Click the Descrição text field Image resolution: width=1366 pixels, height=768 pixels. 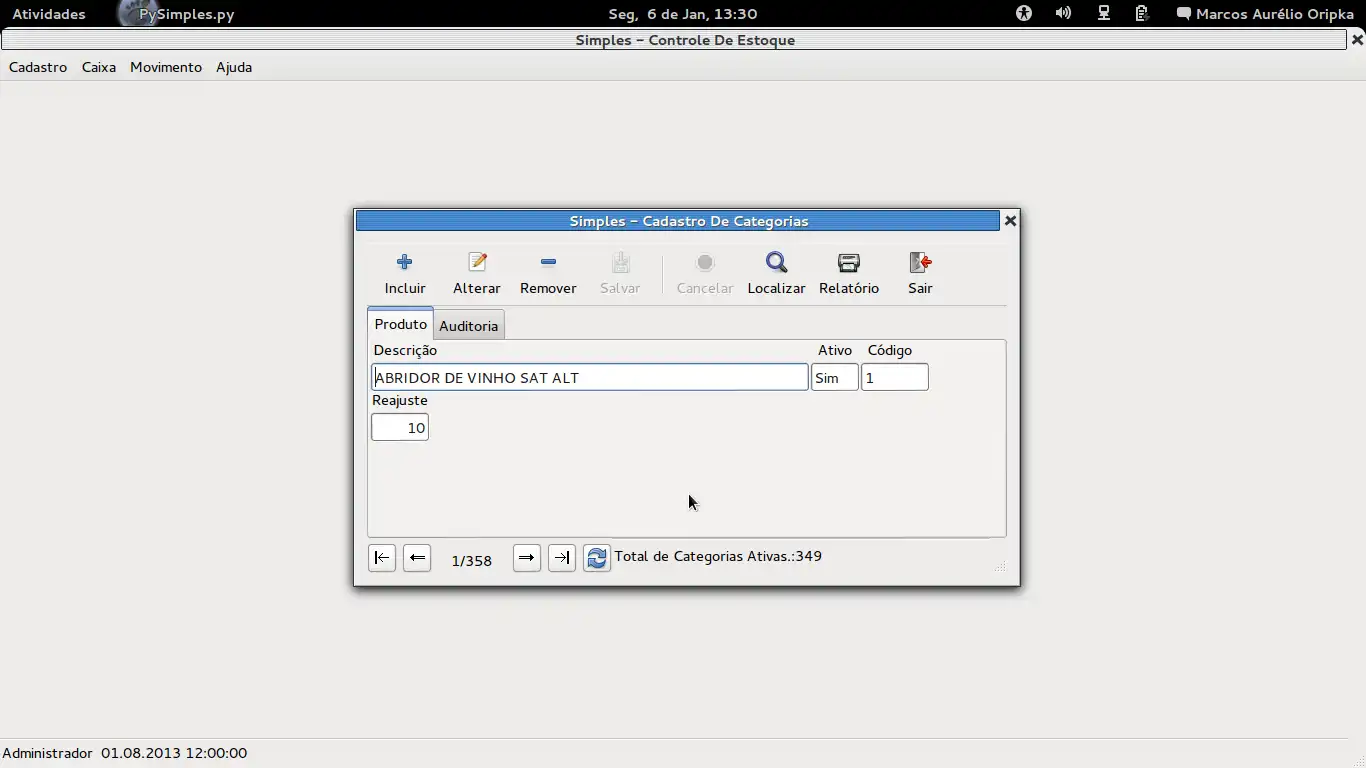[590, 377]
